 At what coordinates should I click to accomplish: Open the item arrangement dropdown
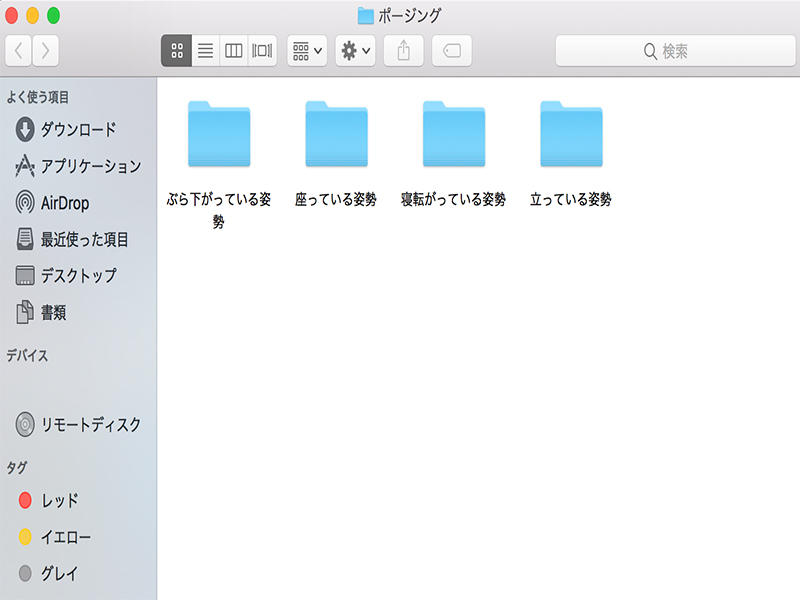(307, 51)
